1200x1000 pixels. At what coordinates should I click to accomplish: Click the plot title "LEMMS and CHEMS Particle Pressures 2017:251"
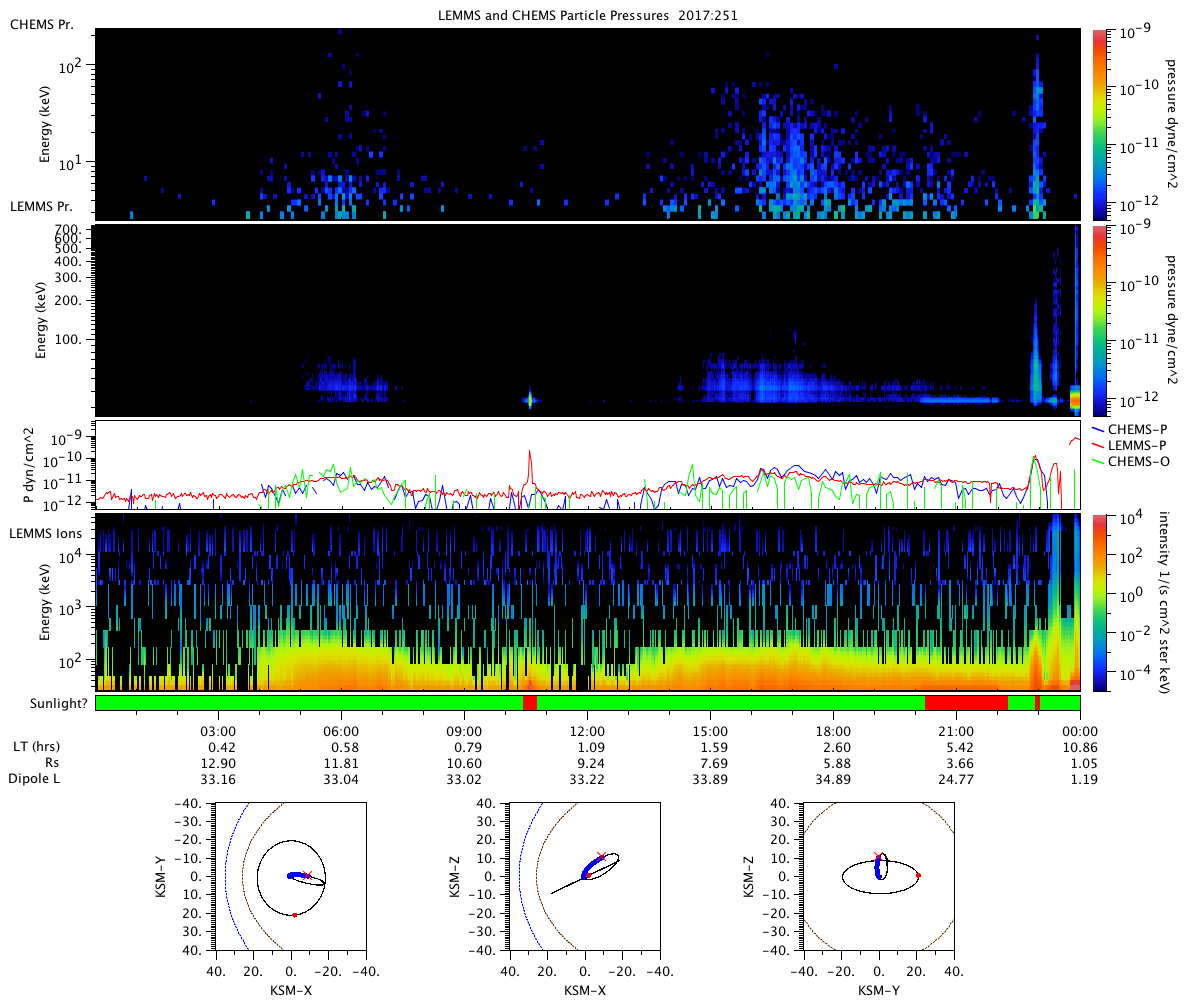point(588,17)
